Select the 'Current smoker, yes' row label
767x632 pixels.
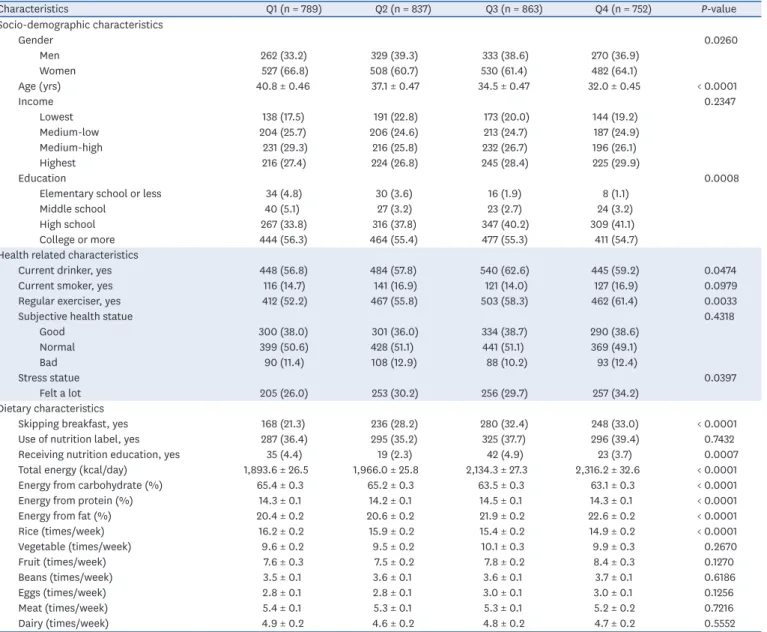[66, 286]
